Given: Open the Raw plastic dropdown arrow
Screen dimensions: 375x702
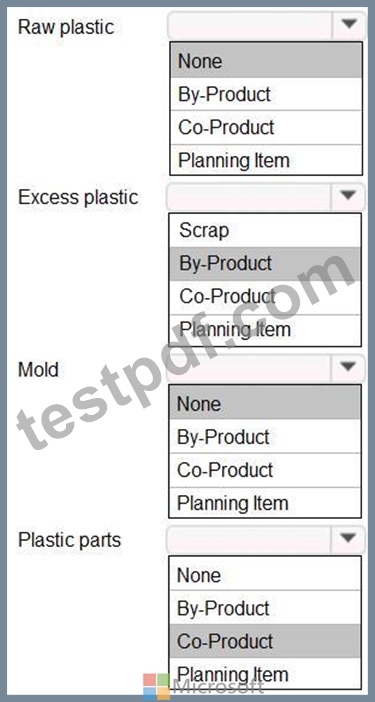Looking at the screenshot, I should [x=348, y=25].
